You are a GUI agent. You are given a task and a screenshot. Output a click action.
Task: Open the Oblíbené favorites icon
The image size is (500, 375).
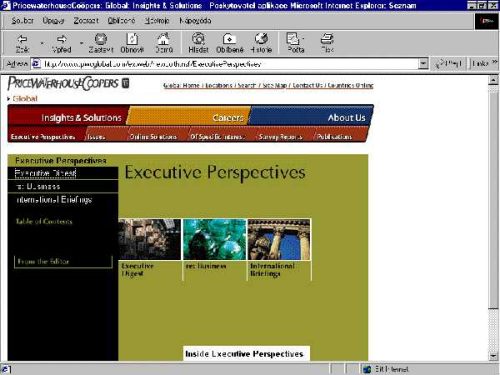229,39
